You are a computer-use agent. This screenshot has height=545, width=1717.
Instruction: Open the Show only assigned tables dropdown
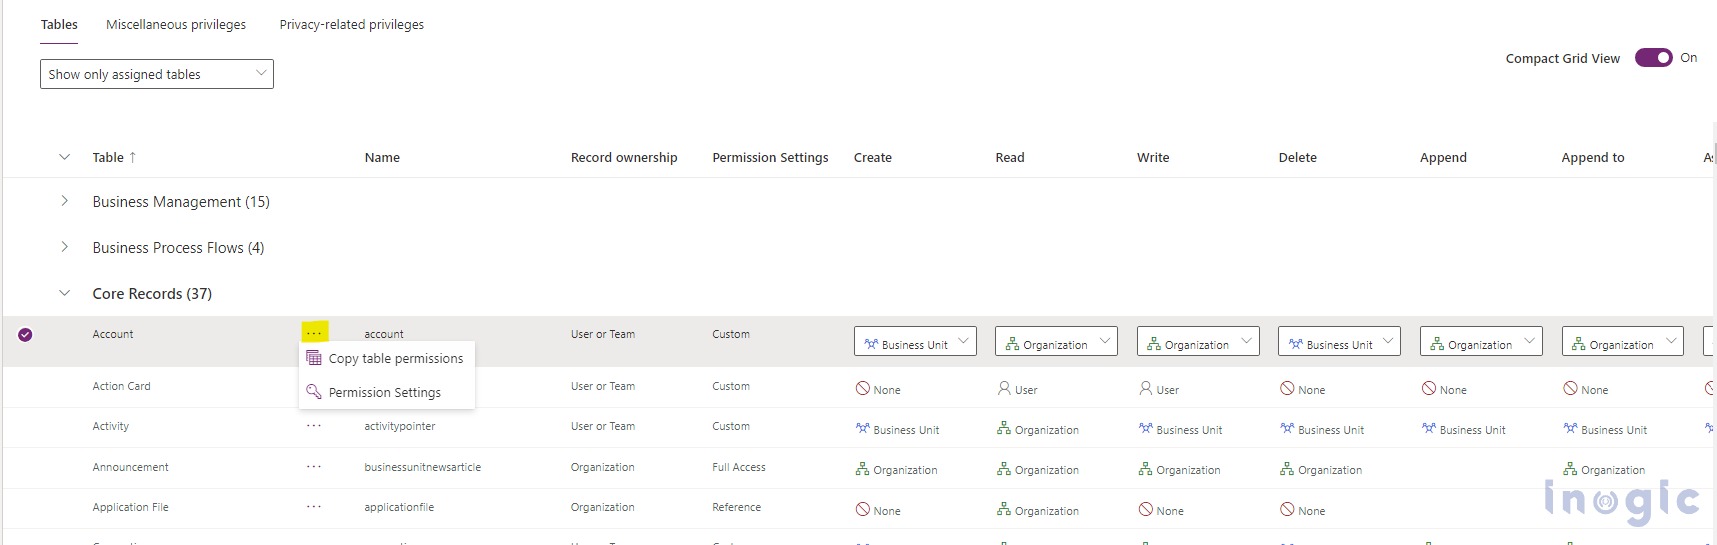(x=157, y=74)
